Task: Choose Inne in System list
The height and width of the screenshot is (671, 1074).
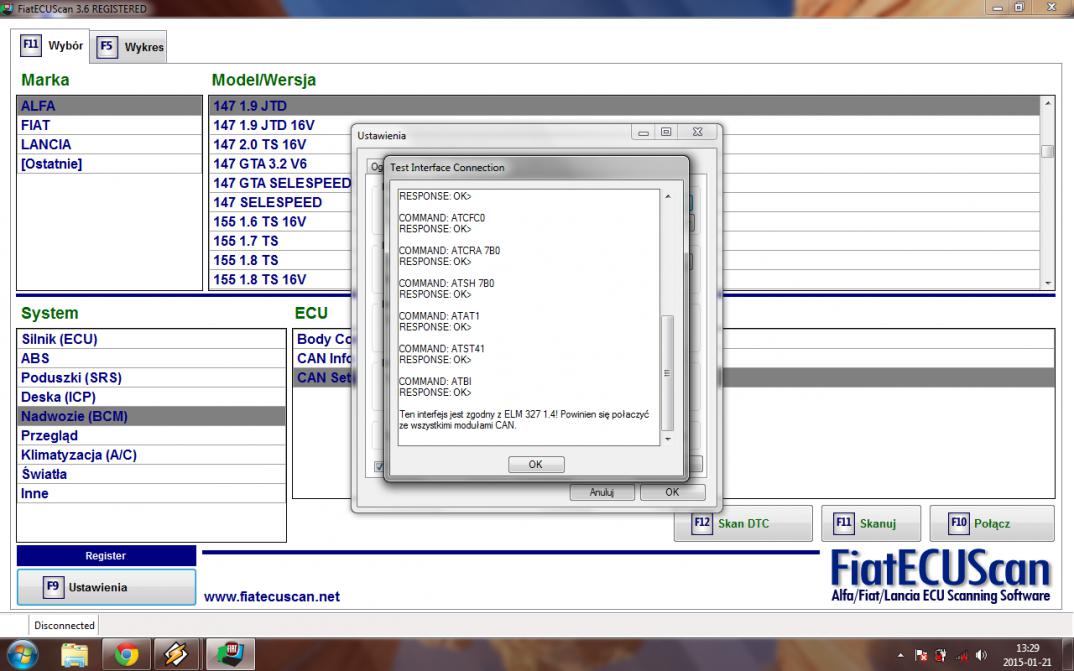Action: coord(151,493)
